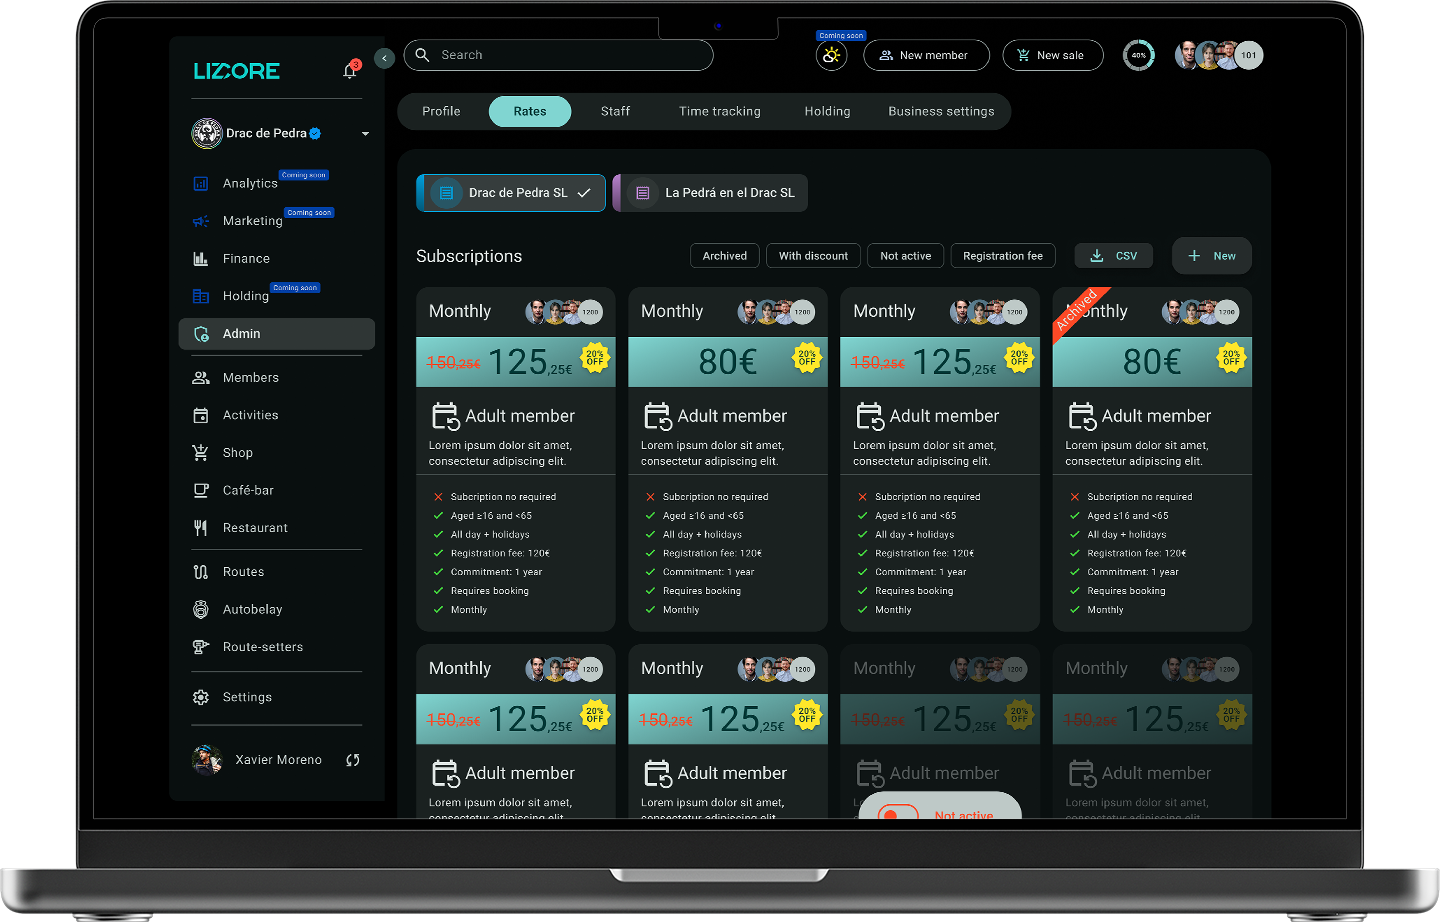The image size is (1440, 922).
Task: Enable the With discount filter
Action: click(x=813, y=255)
